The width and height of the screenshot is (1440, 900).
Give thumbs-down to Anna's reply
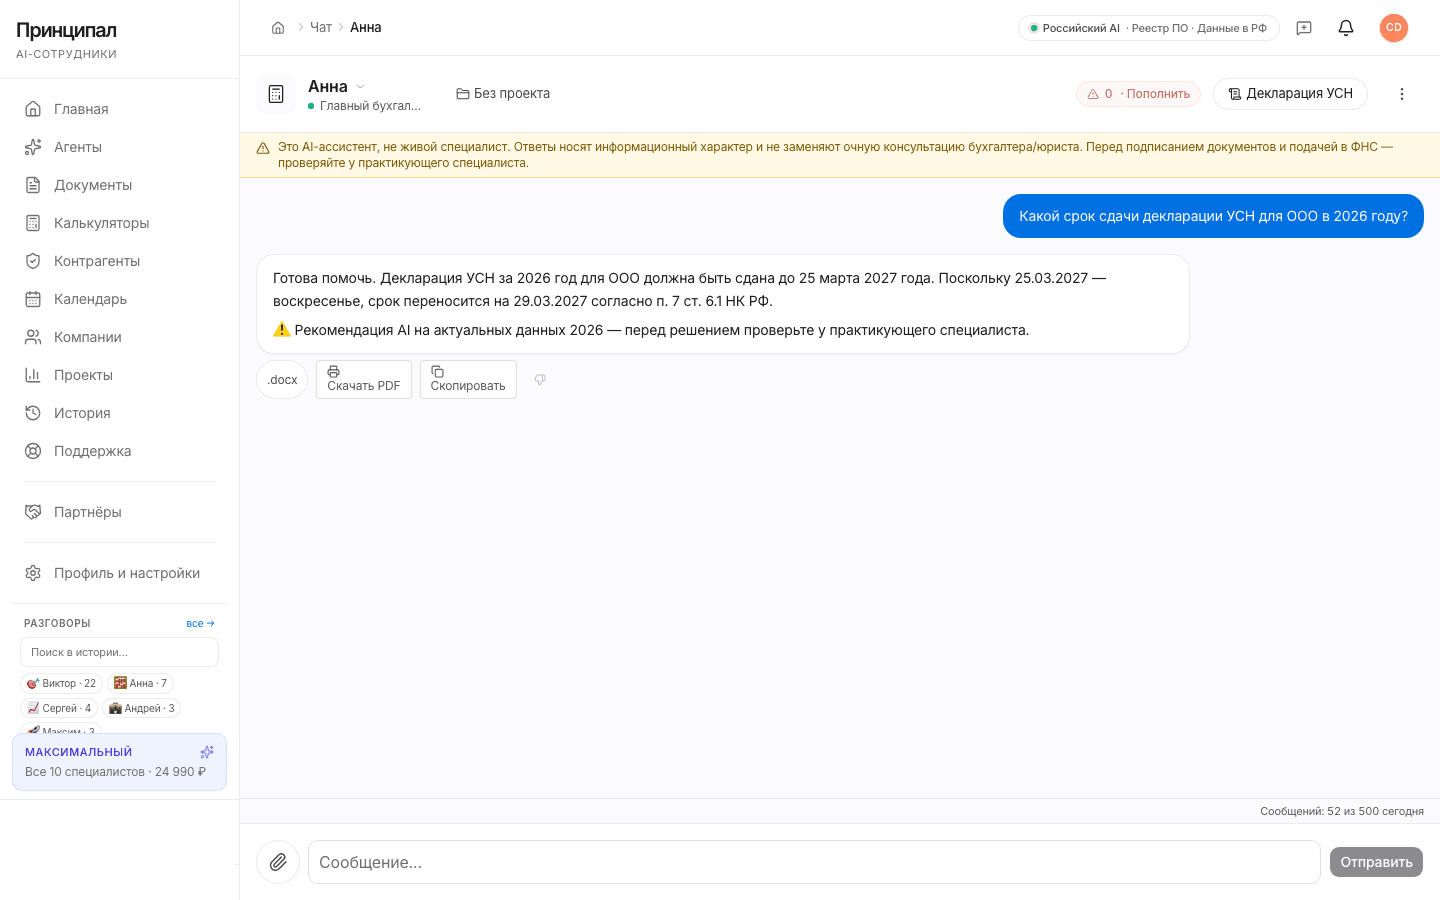[540, 380]
